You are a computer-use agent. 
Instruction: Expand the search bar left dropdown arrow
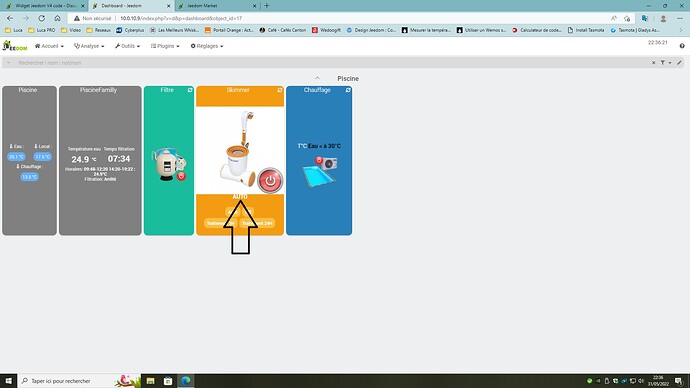[x=8, y=63]
